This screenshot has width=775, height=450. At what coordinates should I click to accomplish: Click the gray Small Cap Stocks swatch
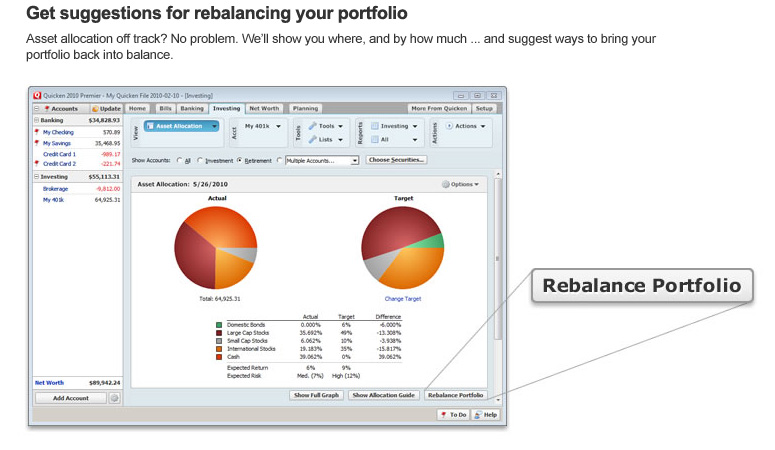[219, 341]
